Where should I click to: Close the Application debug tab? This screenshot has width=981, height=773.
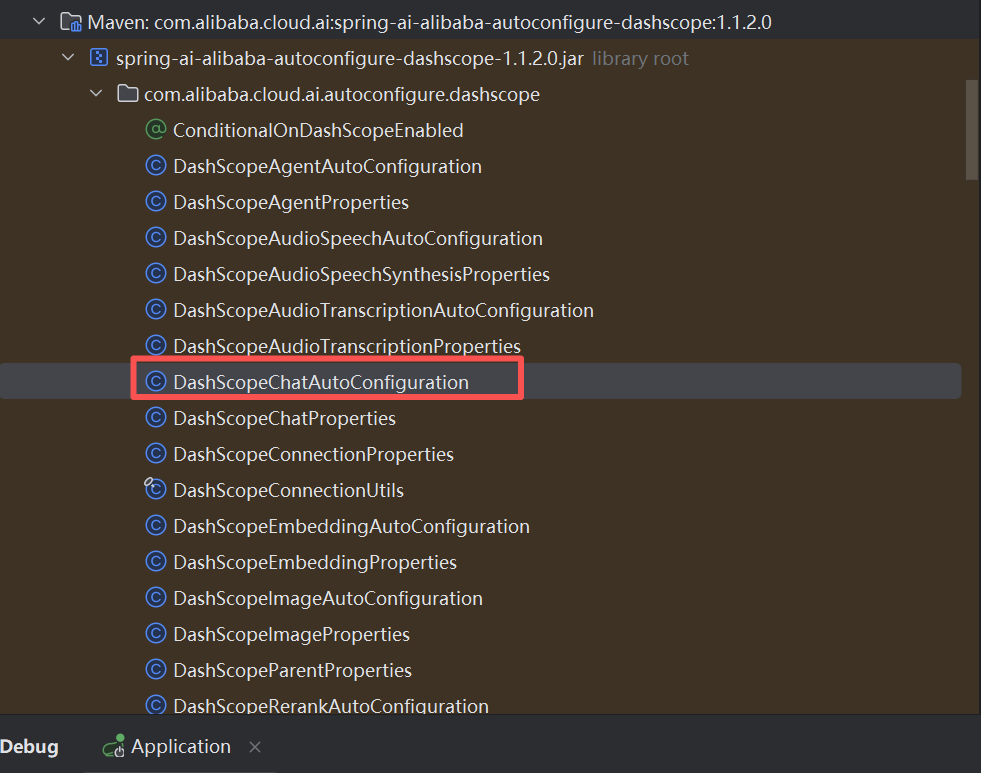pyautogui.click(x=255, y=747)
